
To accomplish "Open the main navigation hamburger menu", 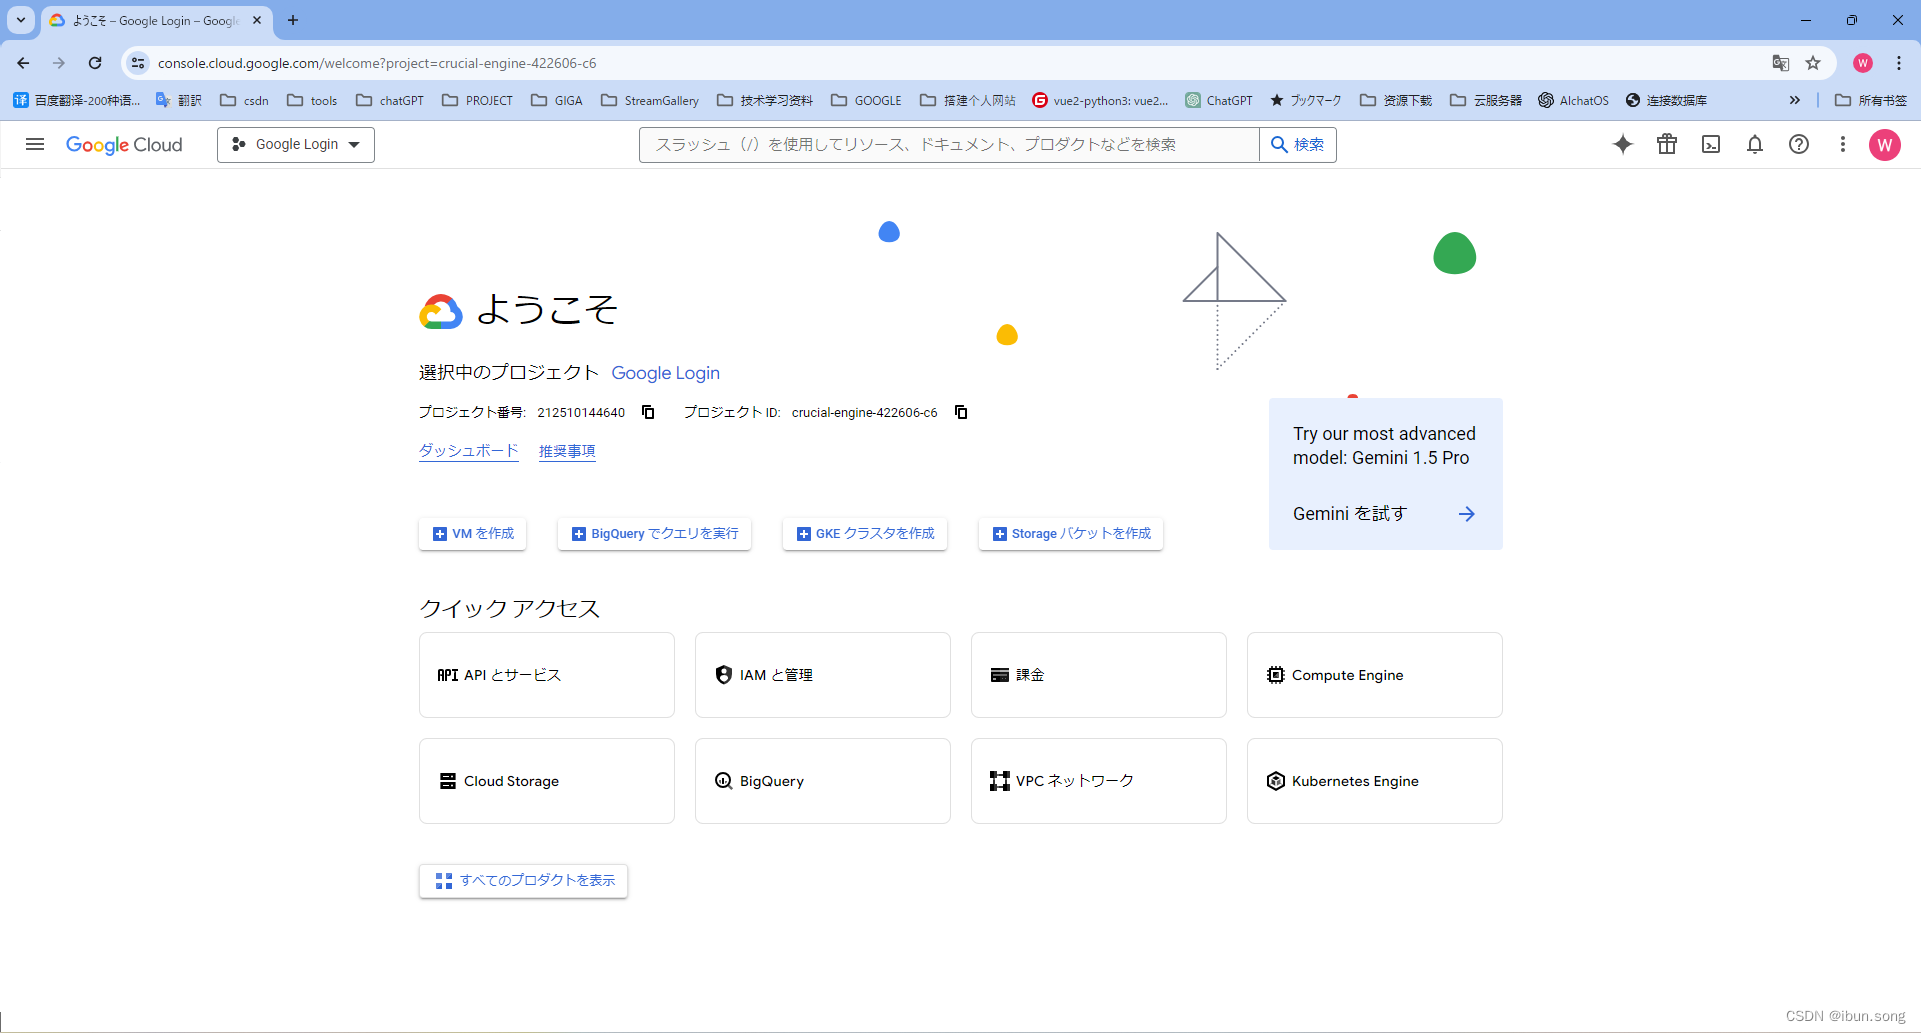I will (35, 144).
